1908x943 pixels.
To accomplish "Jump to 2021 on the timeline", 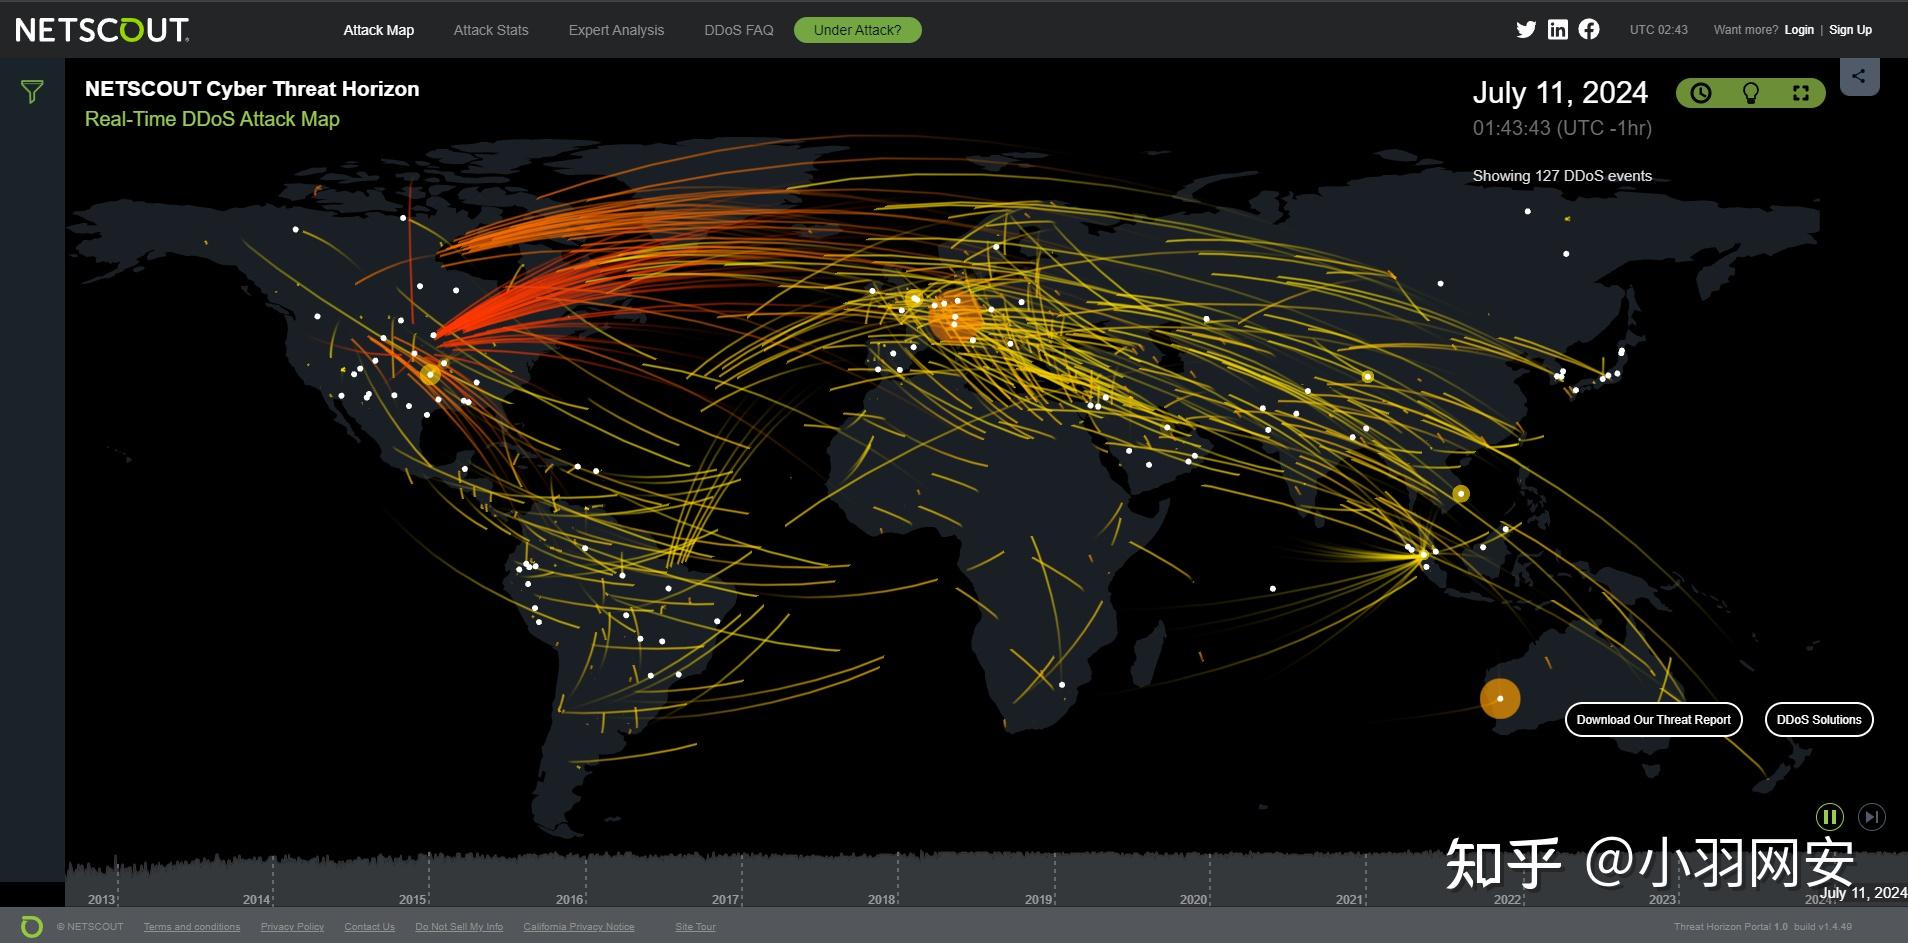I will (1350, 899).
